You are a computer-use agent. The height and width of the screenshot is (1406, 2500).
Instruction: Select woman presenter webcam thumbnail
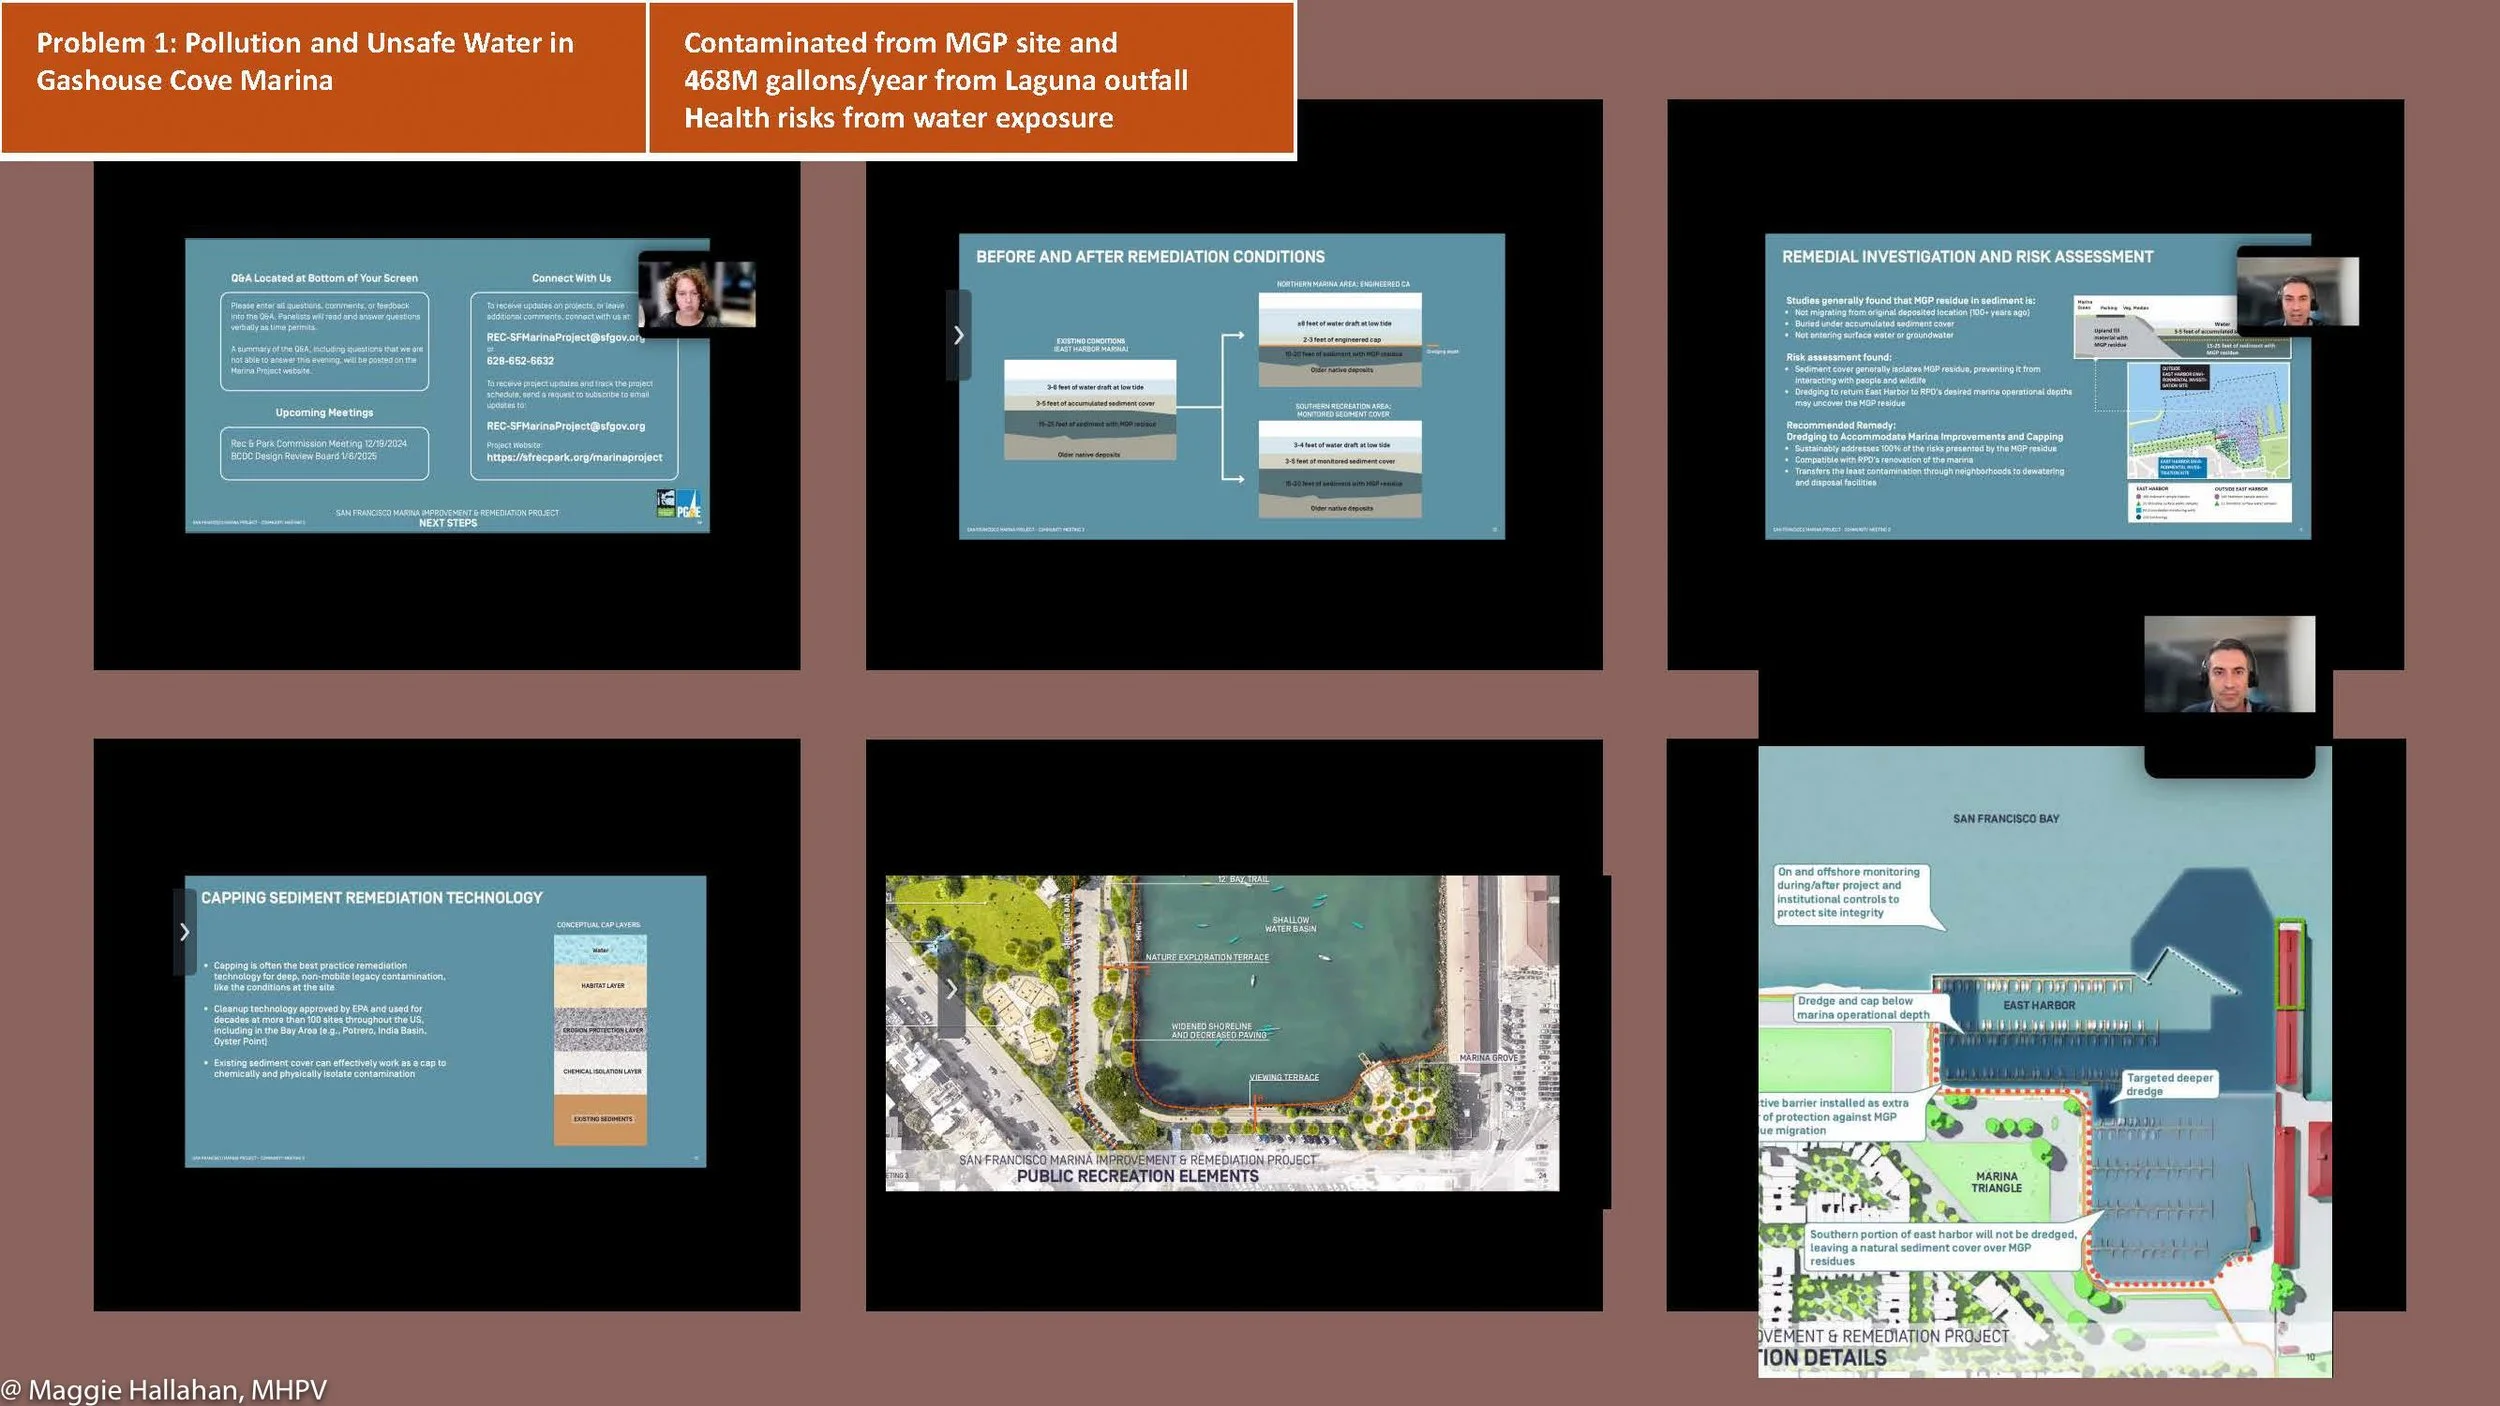[696, 294]
